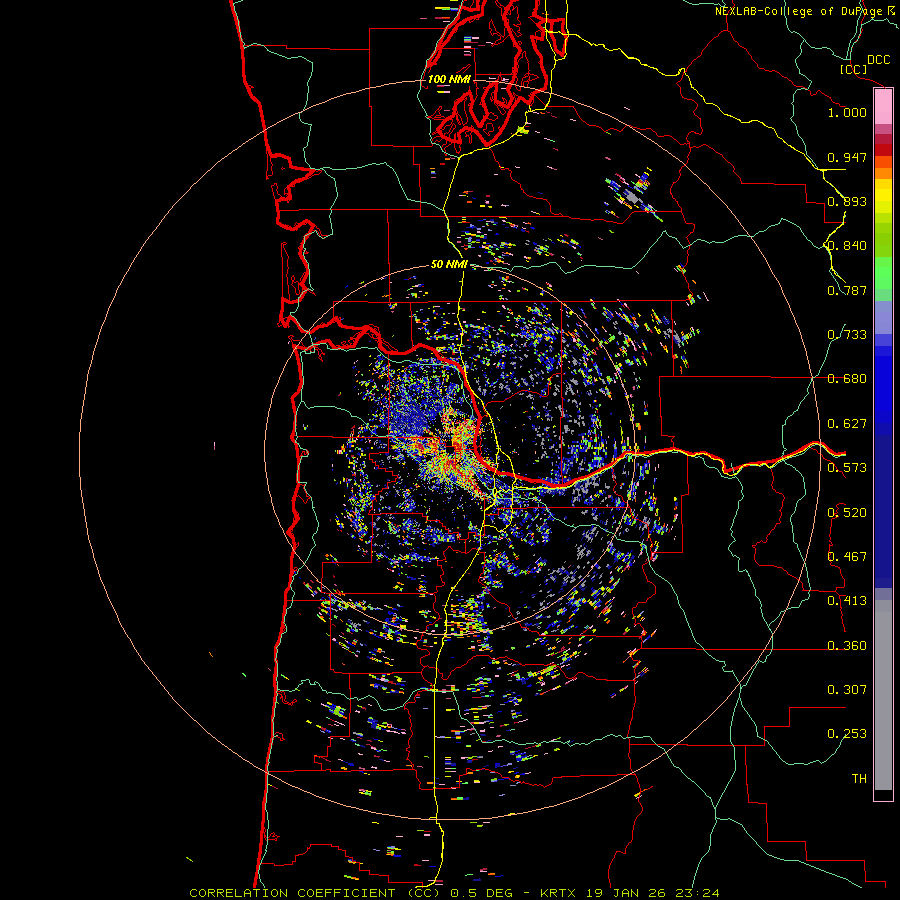This screenshot has width=900, height=900.
Task: Click the 100 NMI range ring label
Action: pos(449,79)
